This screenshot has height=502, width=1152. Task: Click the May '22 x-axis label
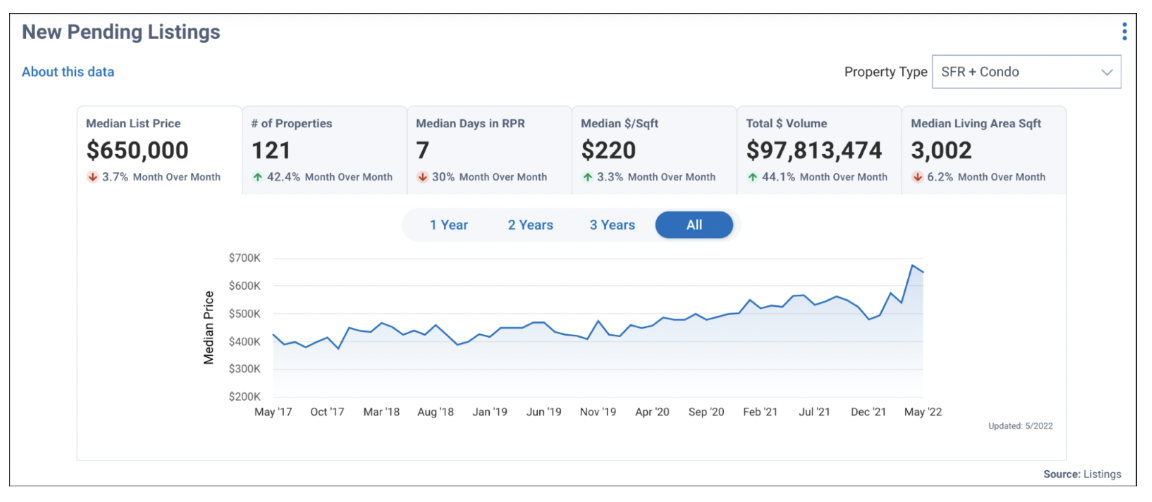(923, 412)
